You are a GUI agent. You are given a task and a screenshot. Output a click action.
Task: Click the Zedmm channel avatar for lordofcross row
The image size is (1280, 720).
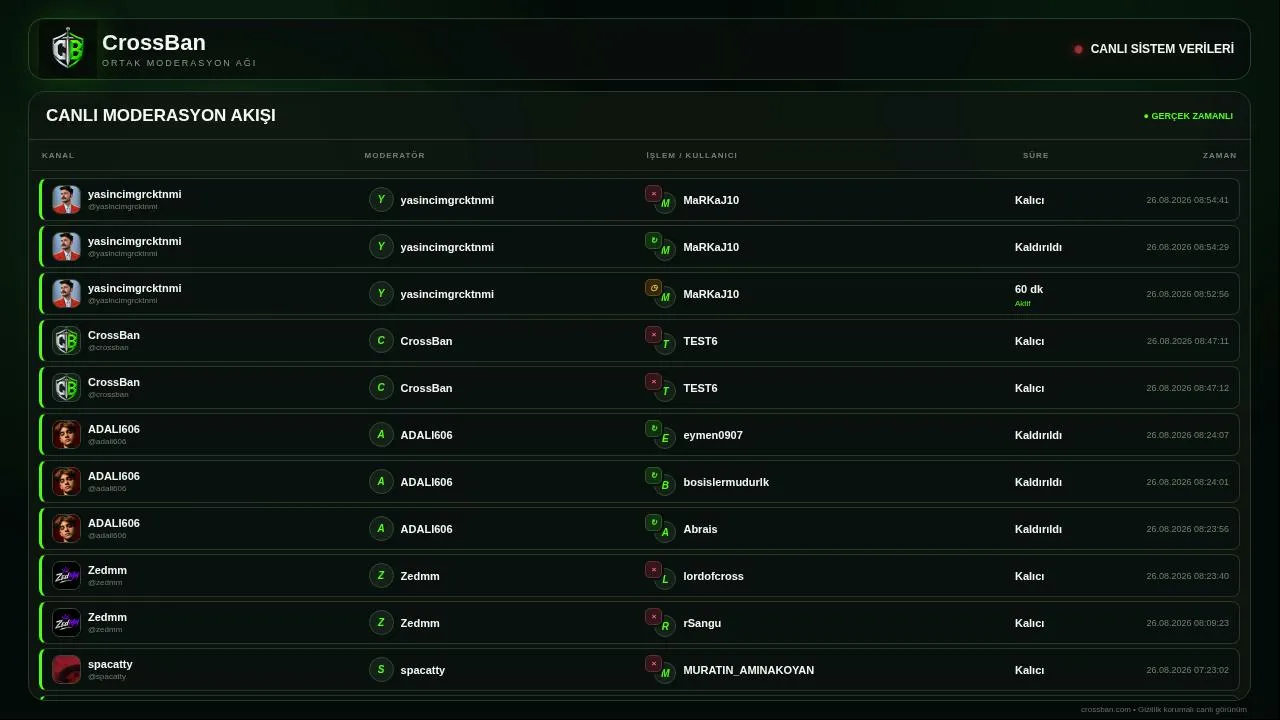[x=66, y=576]
